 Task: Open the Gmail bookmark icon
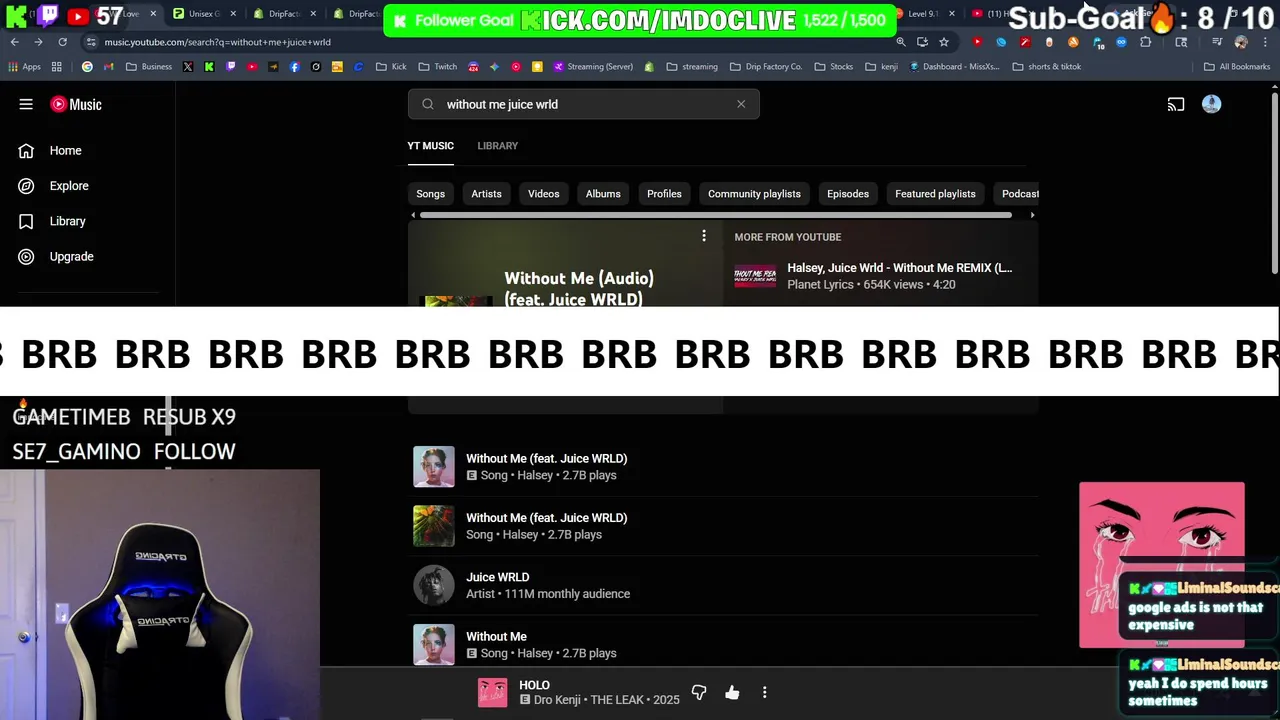[x=109, y=67]
